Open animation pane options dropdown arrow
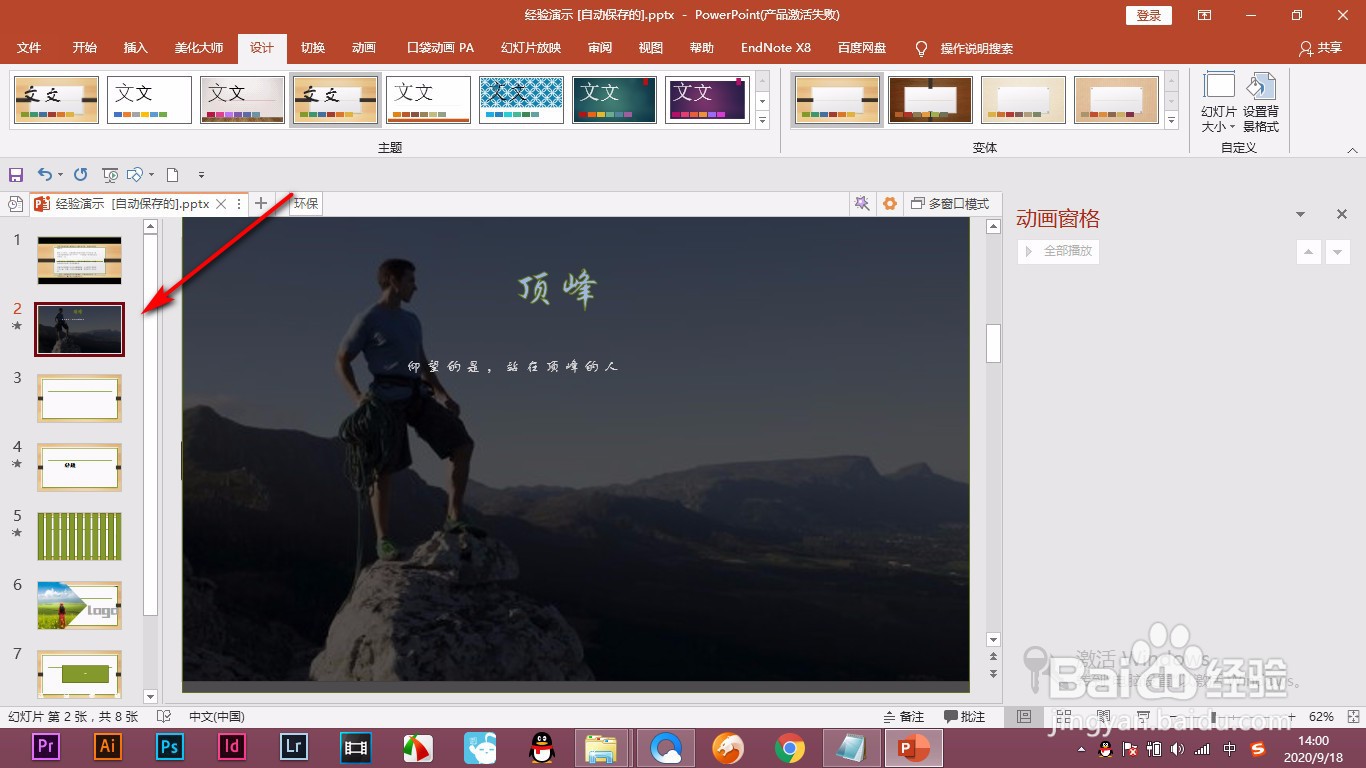The image size is (1366, 768). click(x=1301, y=214)
